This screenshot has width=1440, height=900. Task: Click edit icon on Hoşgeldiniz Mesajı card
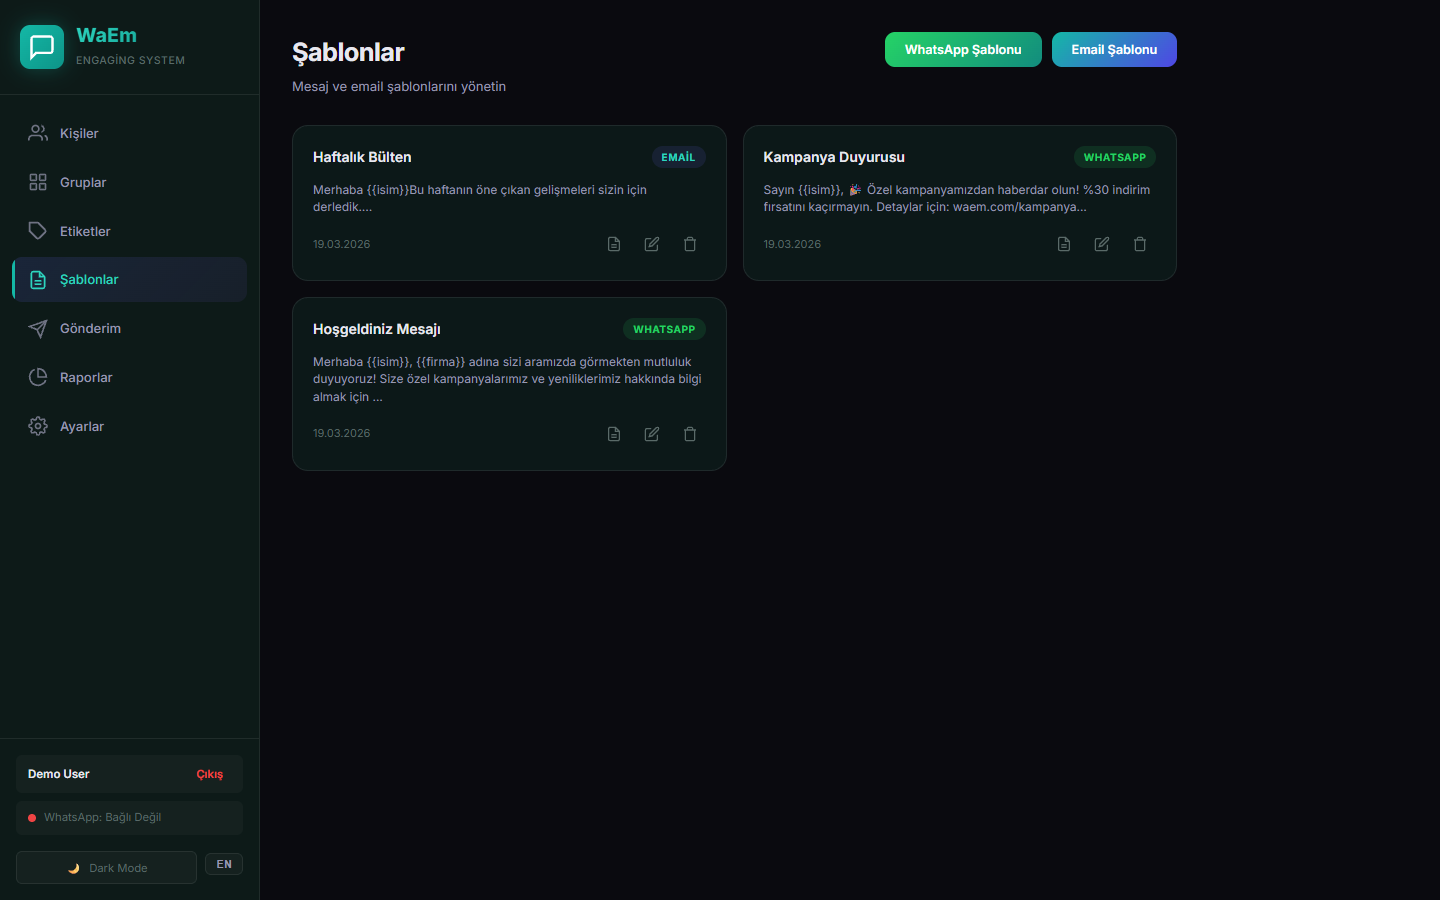click(x=652, y=434)
